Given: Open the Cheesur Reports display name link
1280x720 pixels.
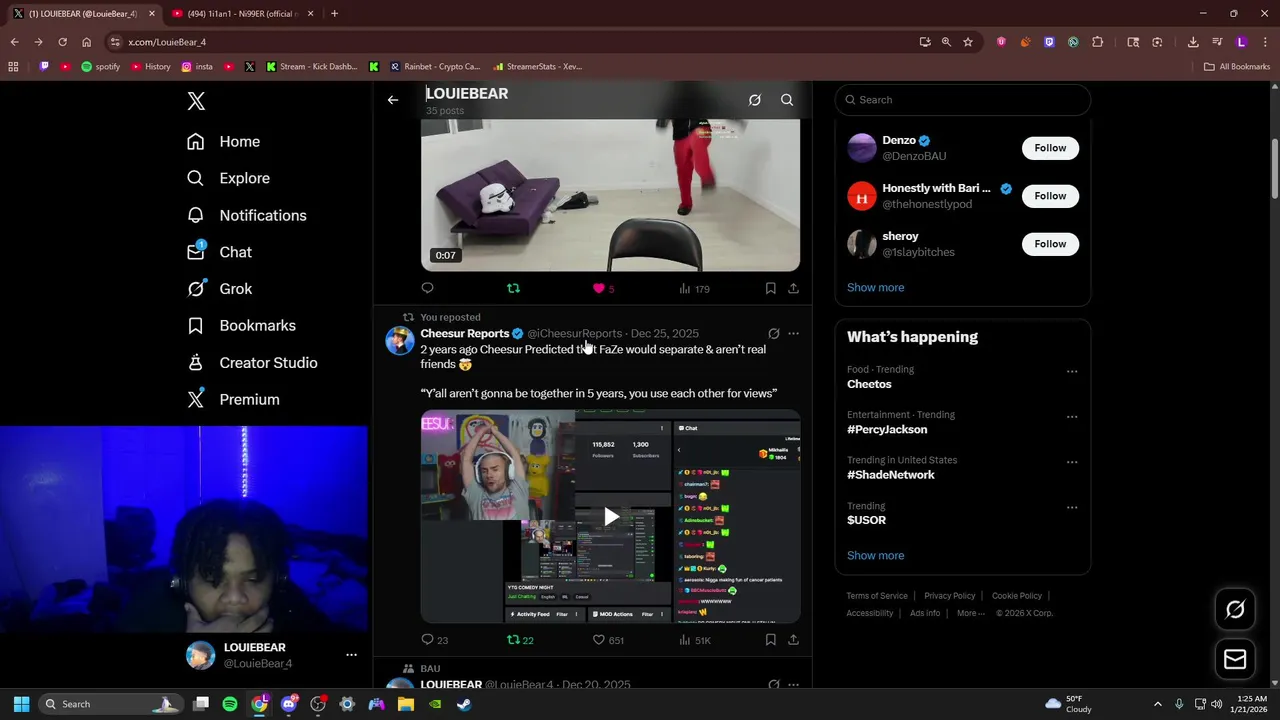Looking at the screenshot, I should pos(465,333).
